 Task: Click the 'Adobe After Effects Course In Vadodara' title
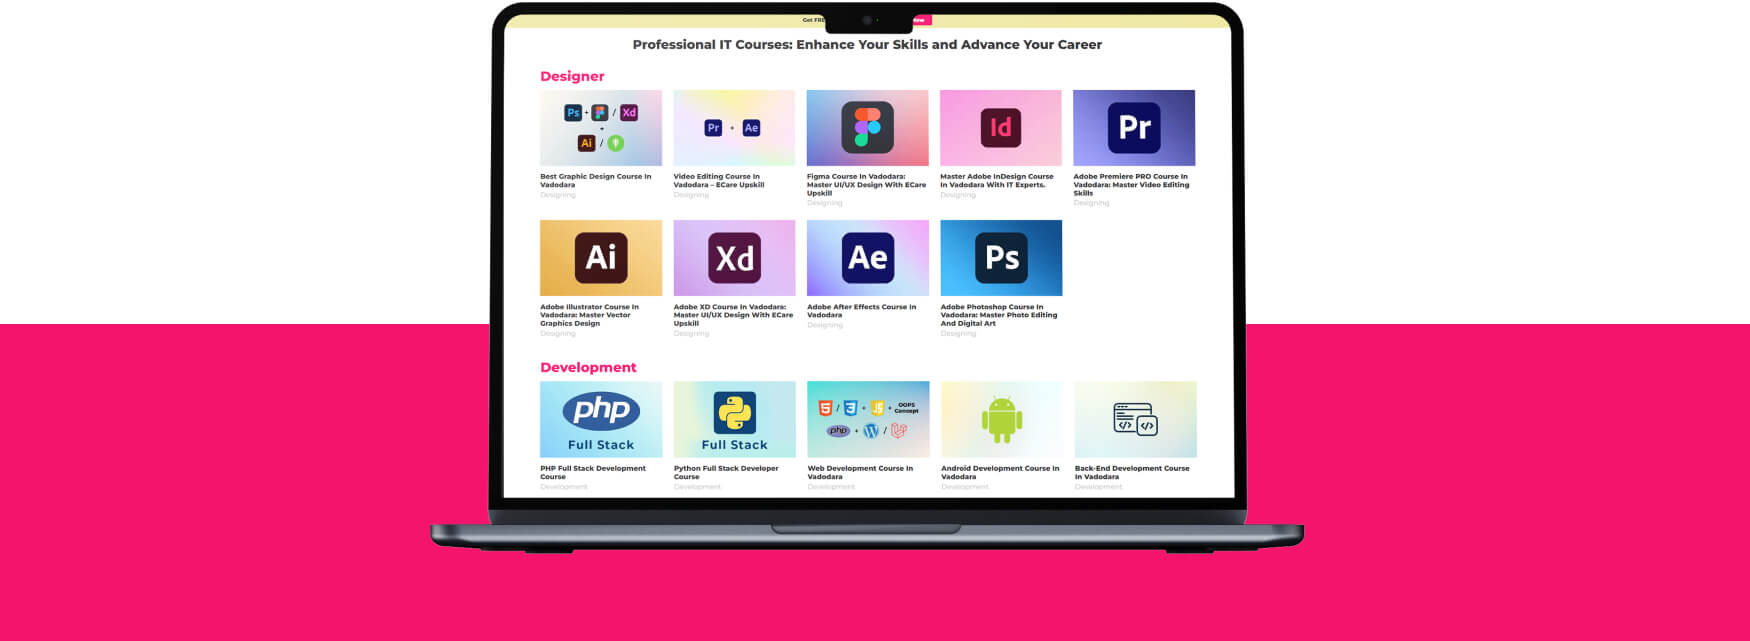point(862,311)
